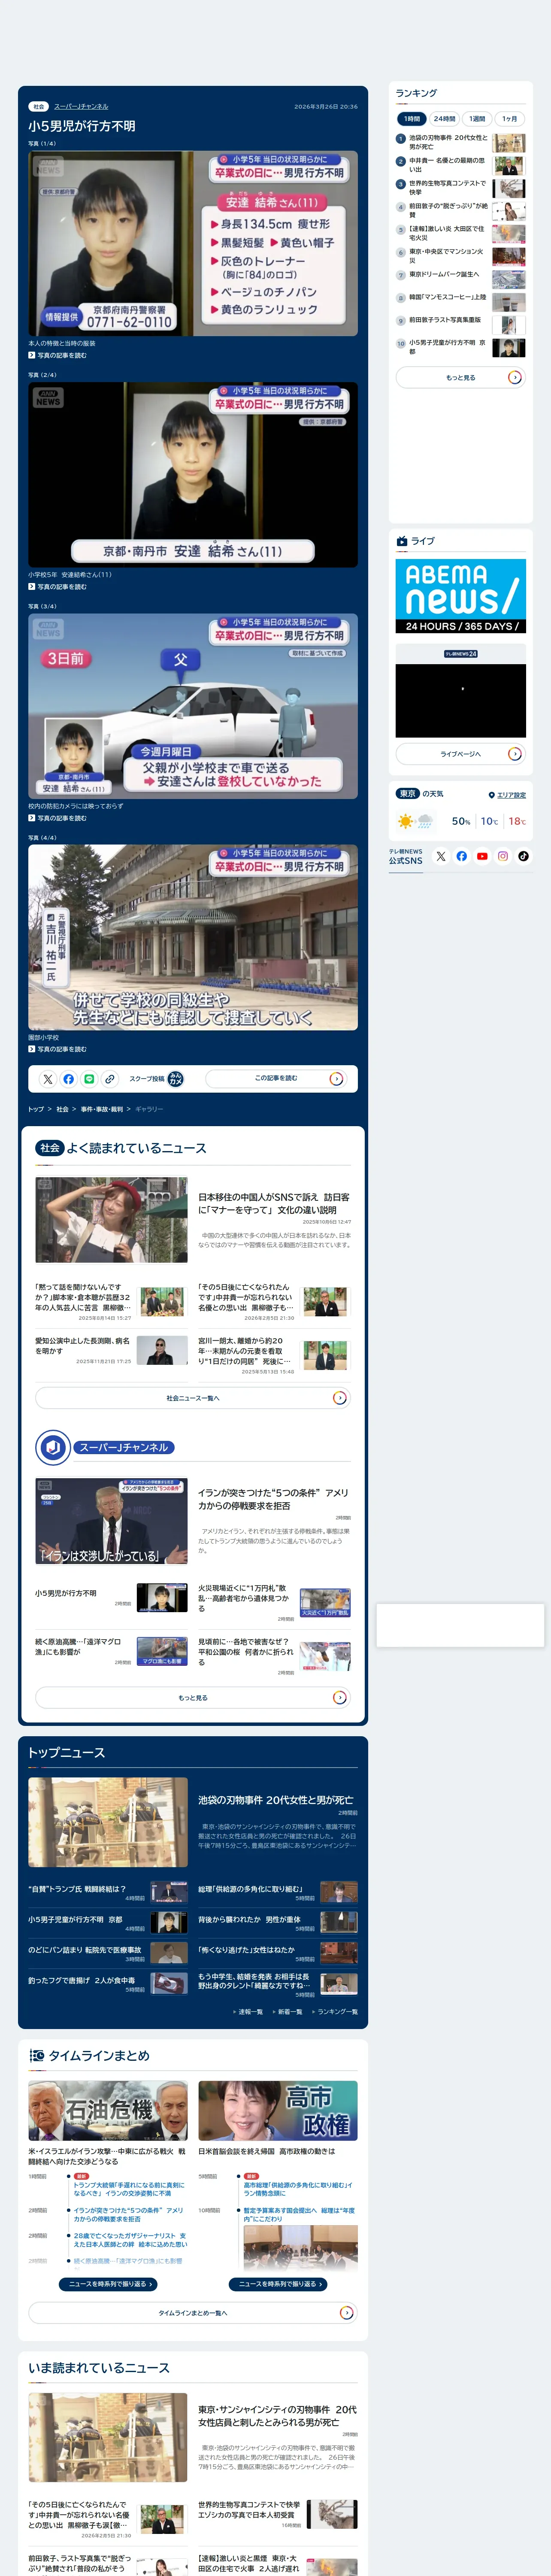Open top news item 釣ったフグで唐揚げ 2人が食中毒

tap(82, 1980)
